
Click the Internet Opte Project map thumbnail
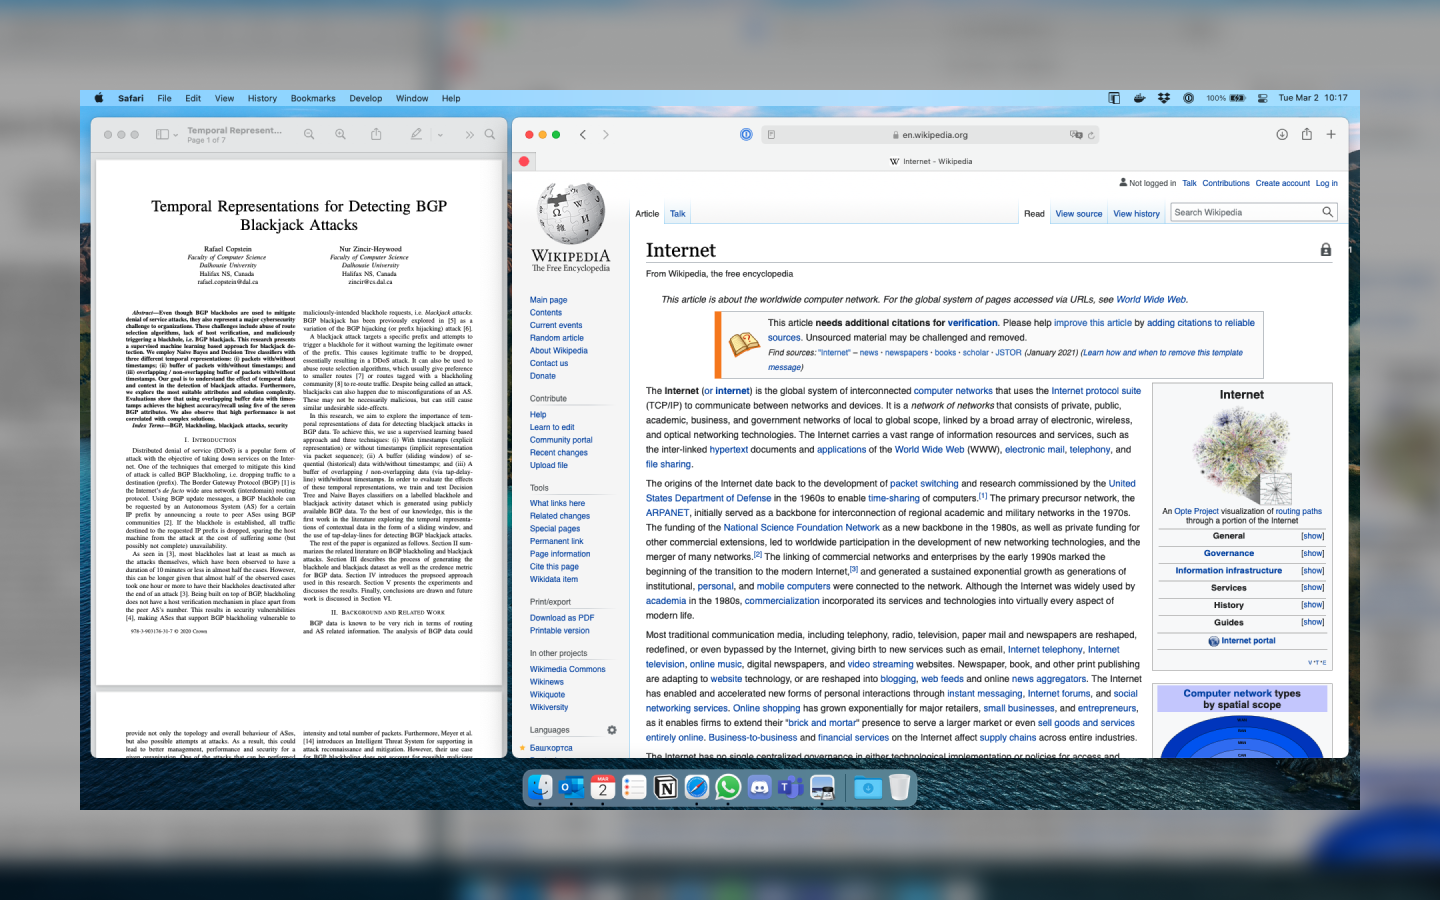click(x=1242, y=455)
